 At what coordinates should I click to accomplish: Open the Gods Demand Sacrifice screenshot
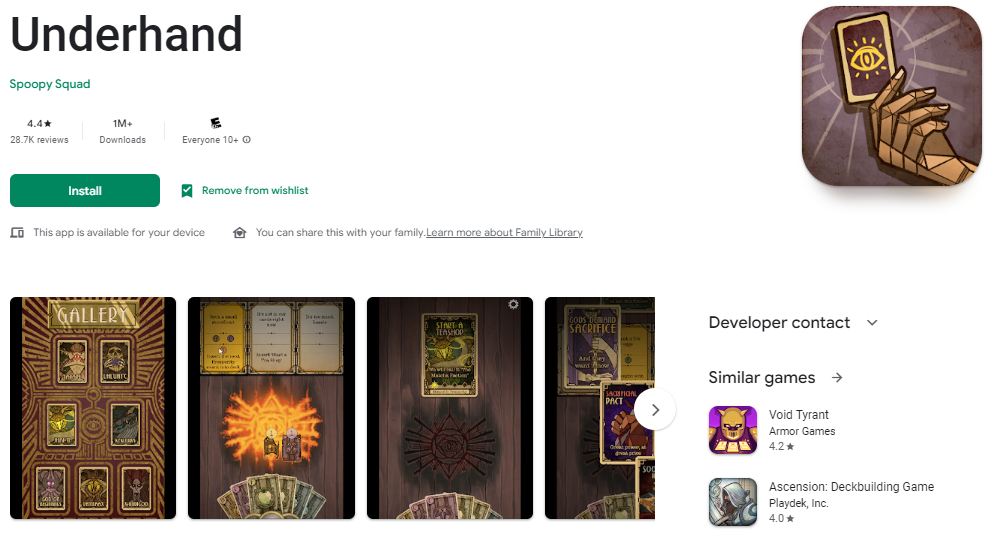(600, 408)
